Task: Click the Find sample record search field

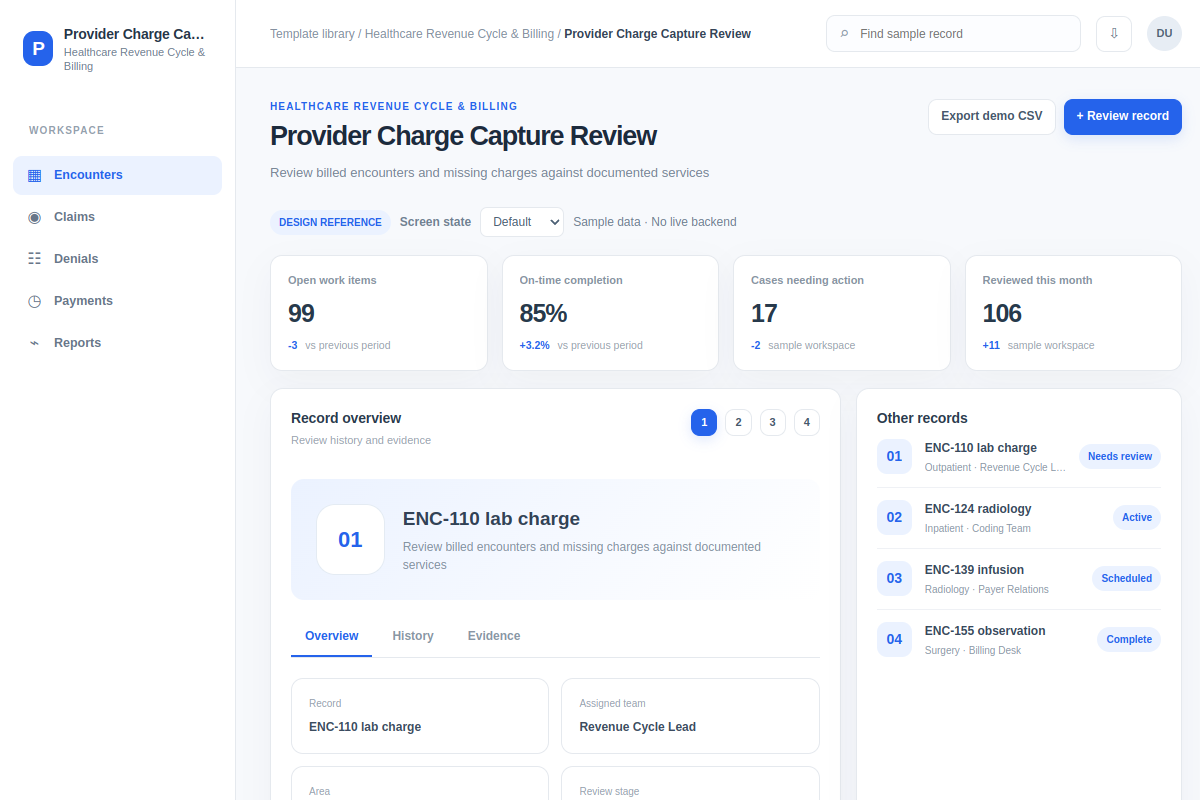Action: tap(953, 33)
